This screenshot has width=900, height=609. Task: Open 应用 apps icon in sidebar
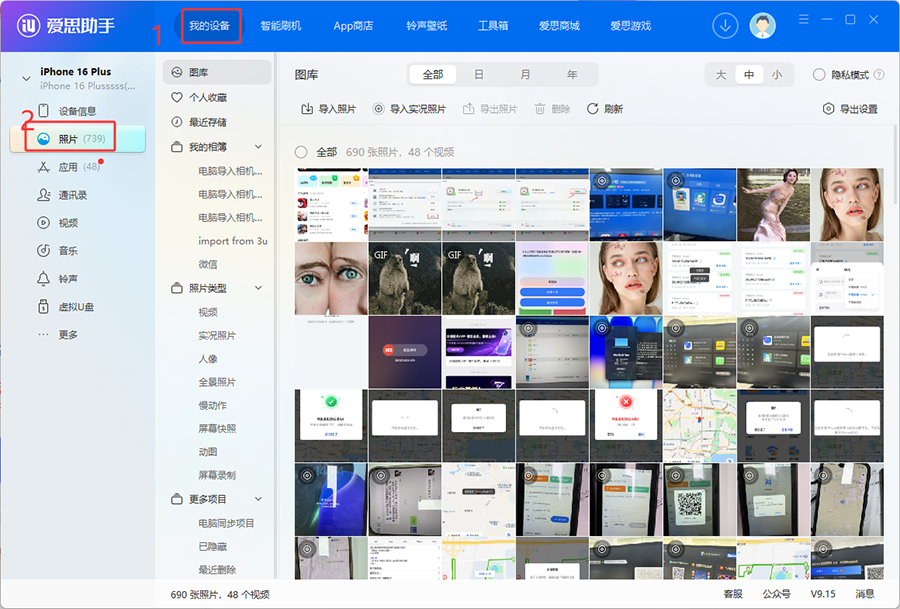44,167
